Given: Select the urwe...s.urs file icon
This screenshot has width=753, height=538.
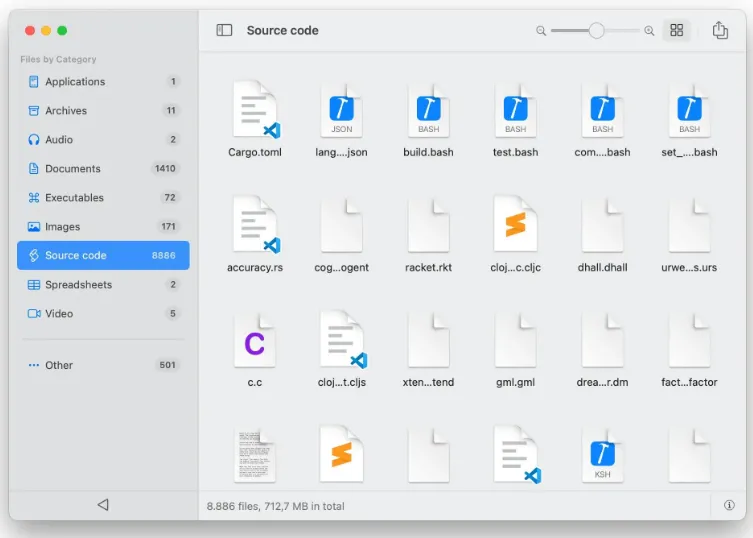Looking at the screenshot, I should coord(689,225).
